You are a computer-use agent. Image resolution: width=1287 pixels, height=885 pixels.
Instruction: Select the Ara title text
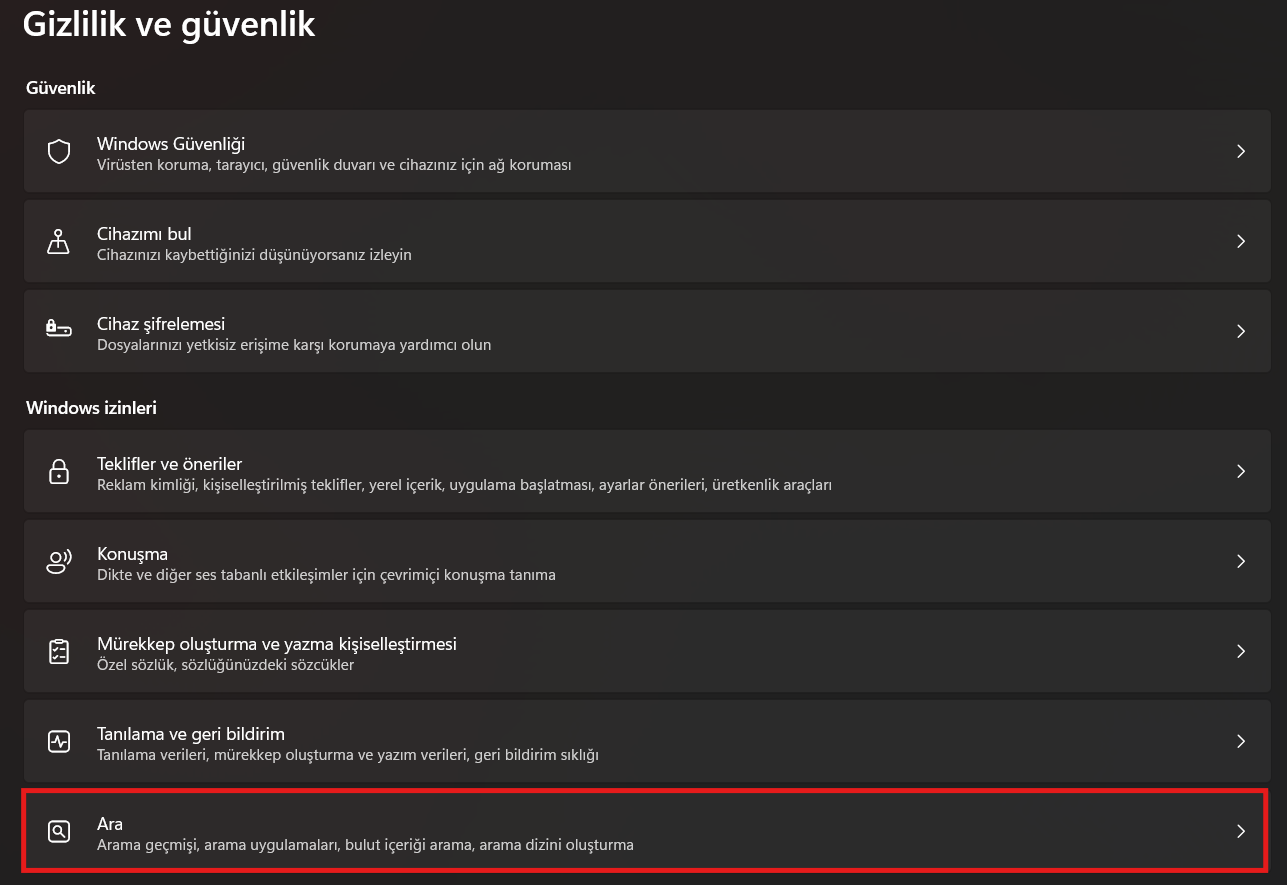click(110, 824)
